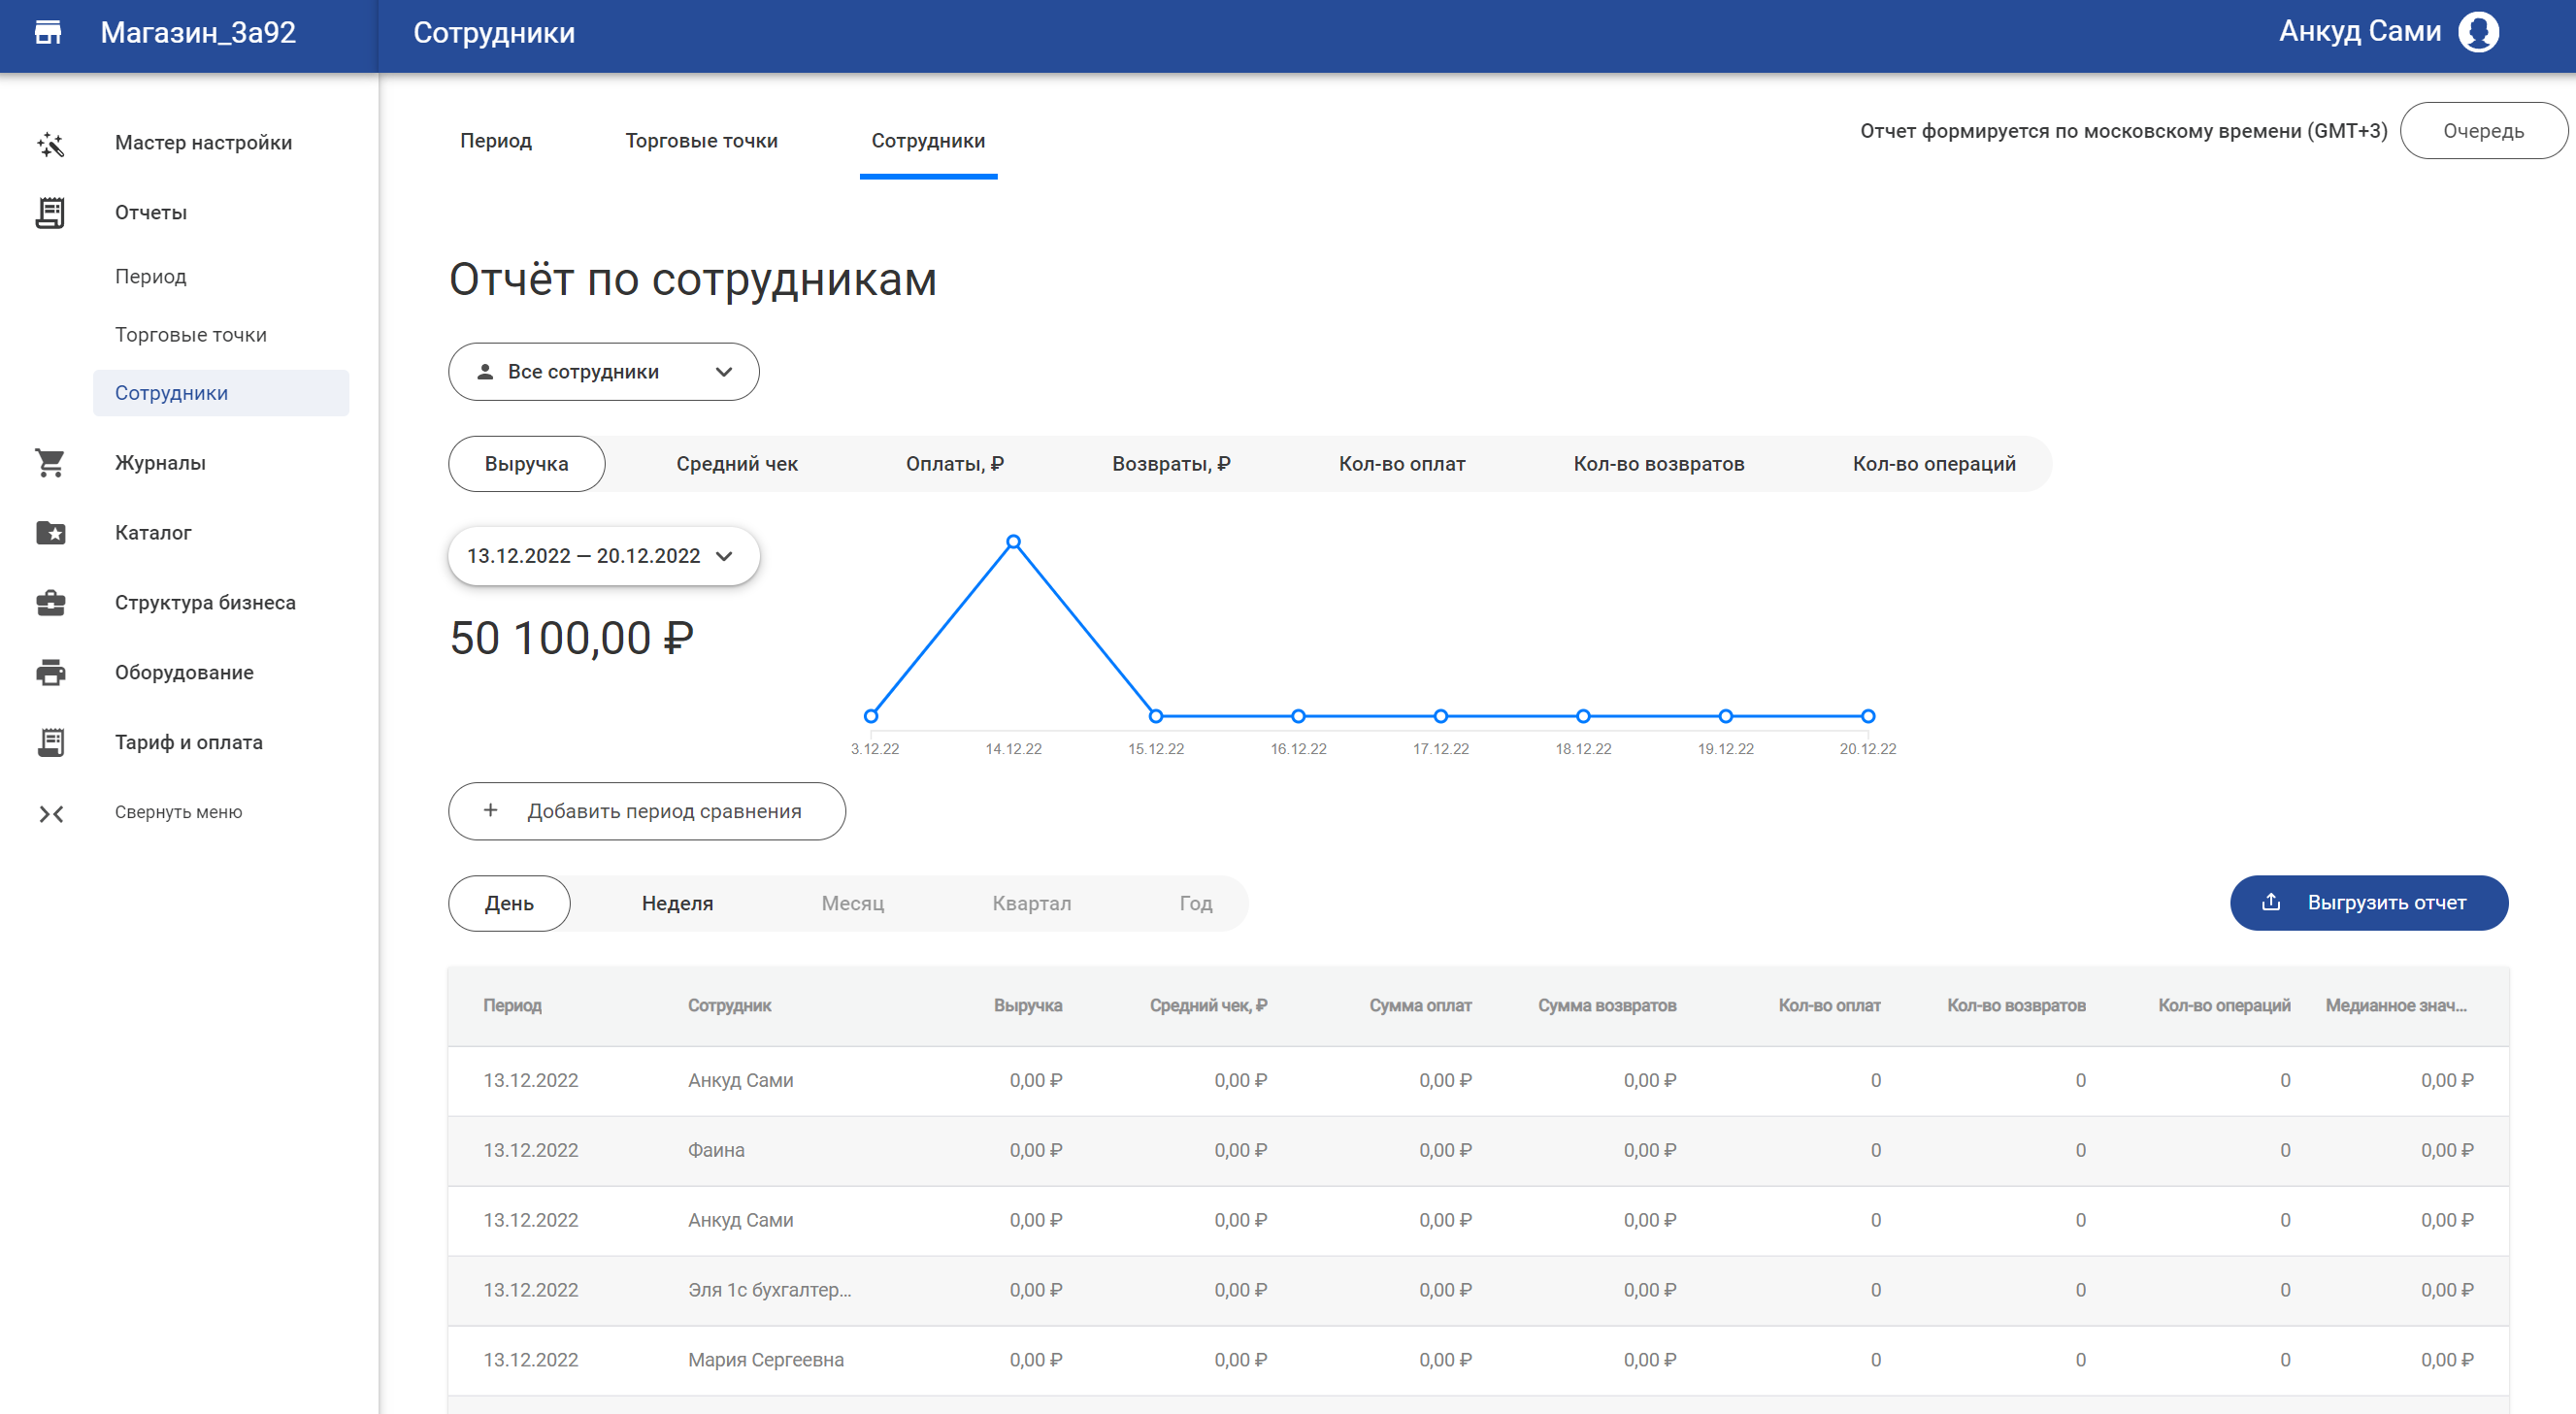Open Оборудование in sidebar
Image resolution: width=2576 pixels, height=1414 pixels.
pyautogui.click(x=184, y=673)
